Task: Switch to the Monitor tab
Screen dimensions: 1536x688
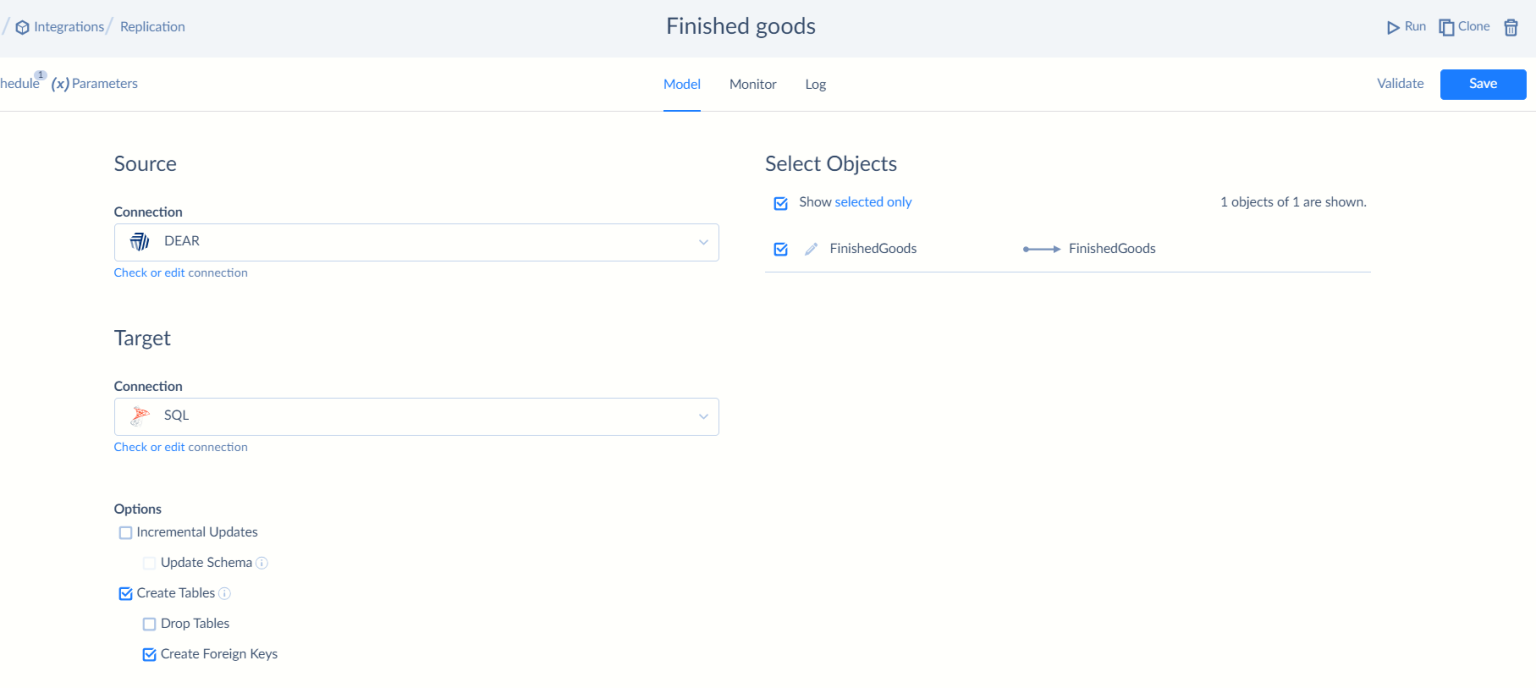Action: click(752, 84)
